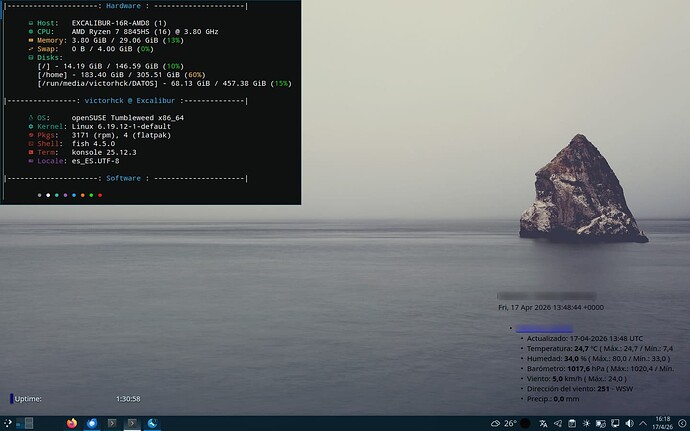
Task: Click the OS openSUSE Tumbleweed line
Action: [x=106, y=118]
